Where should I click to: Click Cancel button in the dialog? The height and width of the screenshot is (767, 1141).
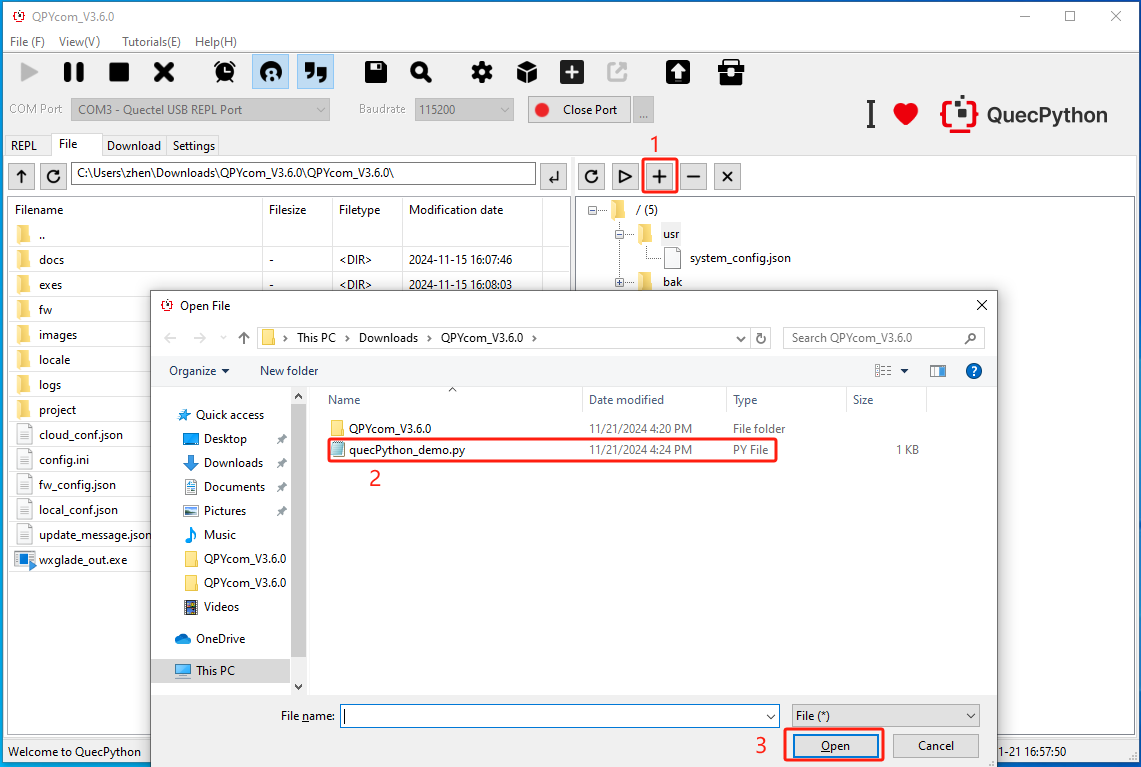935,746
